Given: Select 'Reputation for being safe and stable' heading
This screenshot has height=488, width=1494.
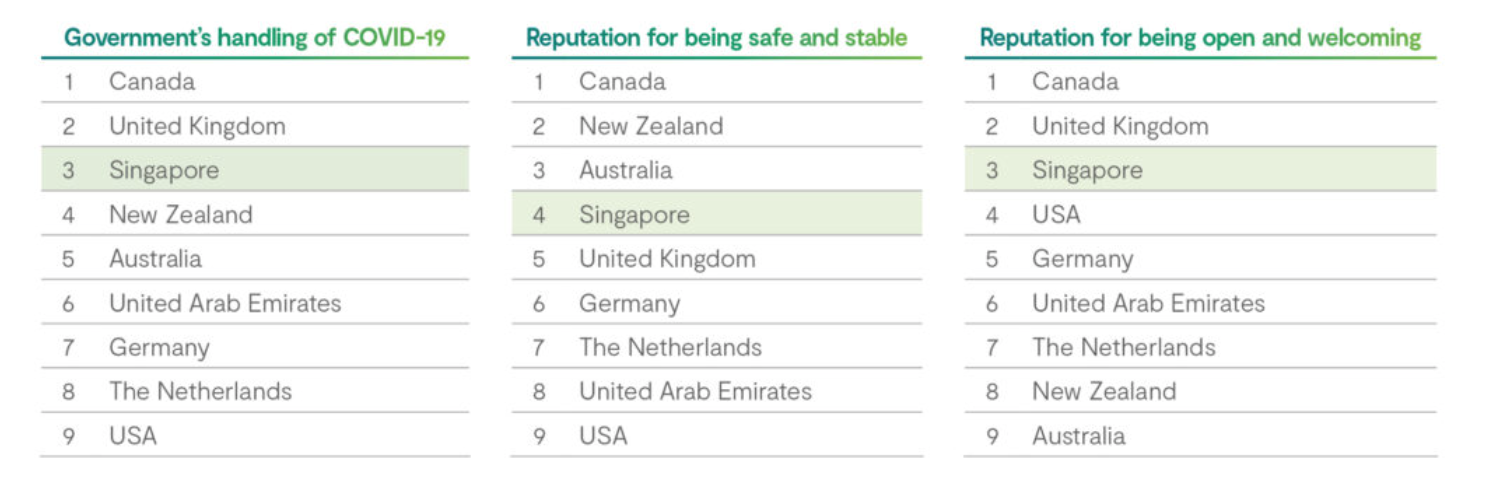Looking at the screenshot, I should (x=716, y=38).
